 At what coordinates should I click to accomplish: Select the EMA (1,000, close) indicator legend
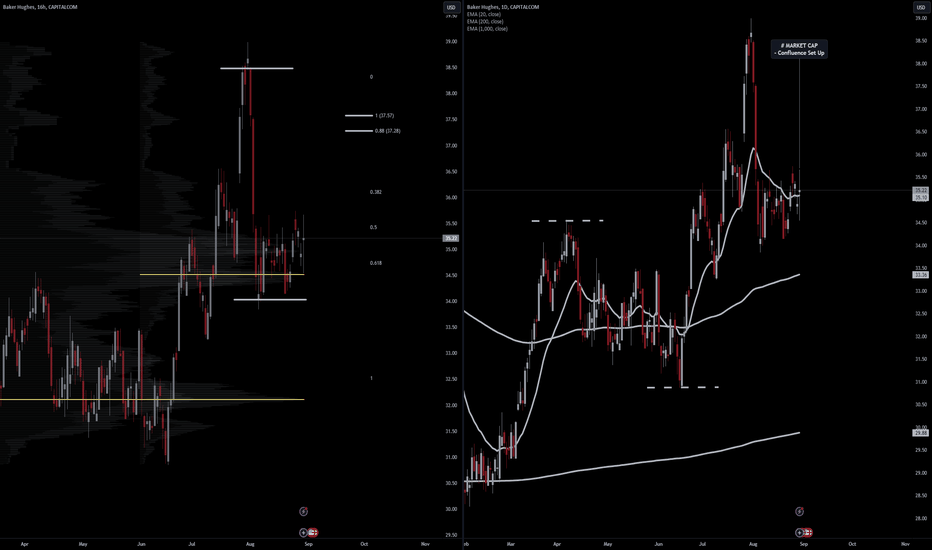[487, 29]
